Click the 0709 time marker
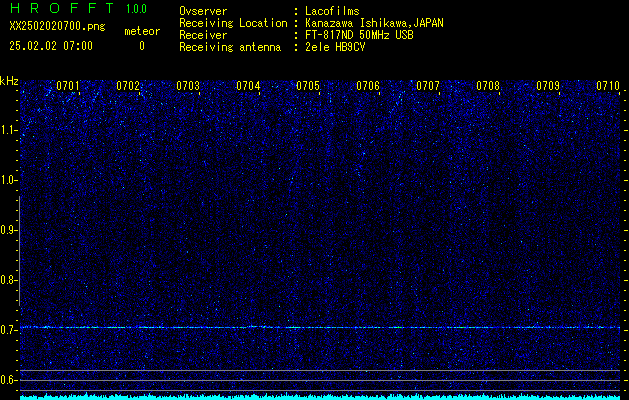629x400 pixels. point(548,86)
